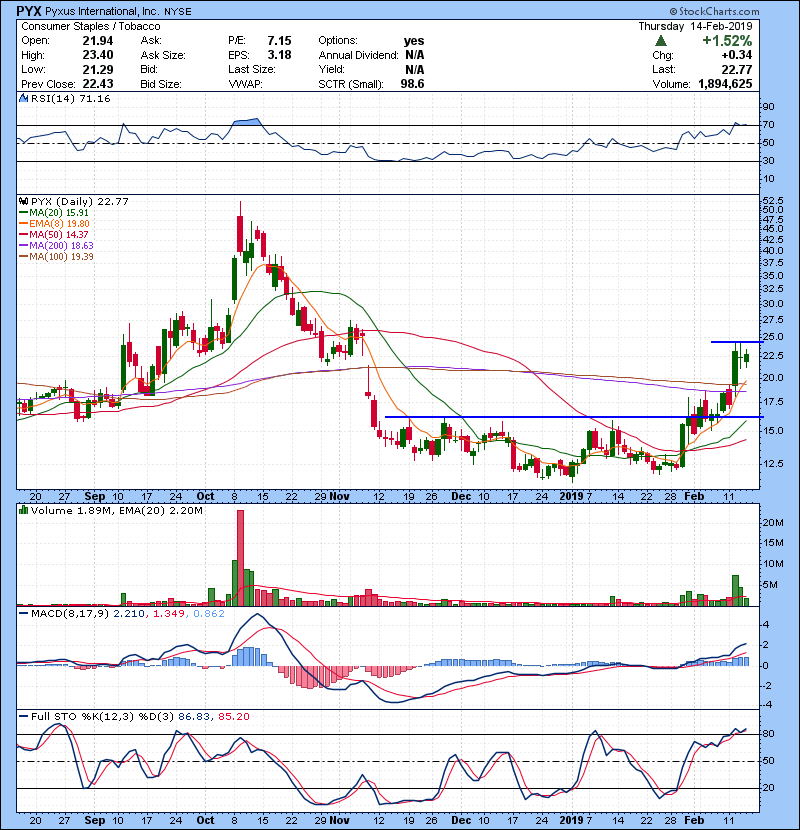
Task: Click the Low price 21.29
Action: pyautogui.click(x=98, y=69)
